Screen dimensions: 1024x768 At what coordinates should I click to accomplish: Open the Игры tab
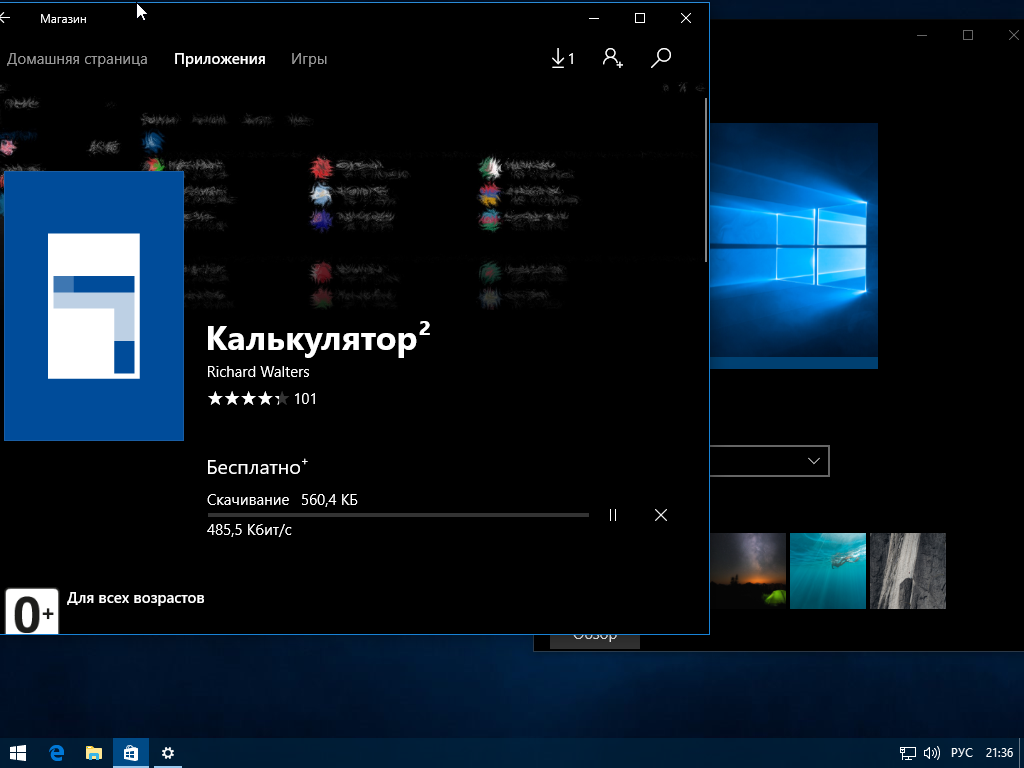309,59
